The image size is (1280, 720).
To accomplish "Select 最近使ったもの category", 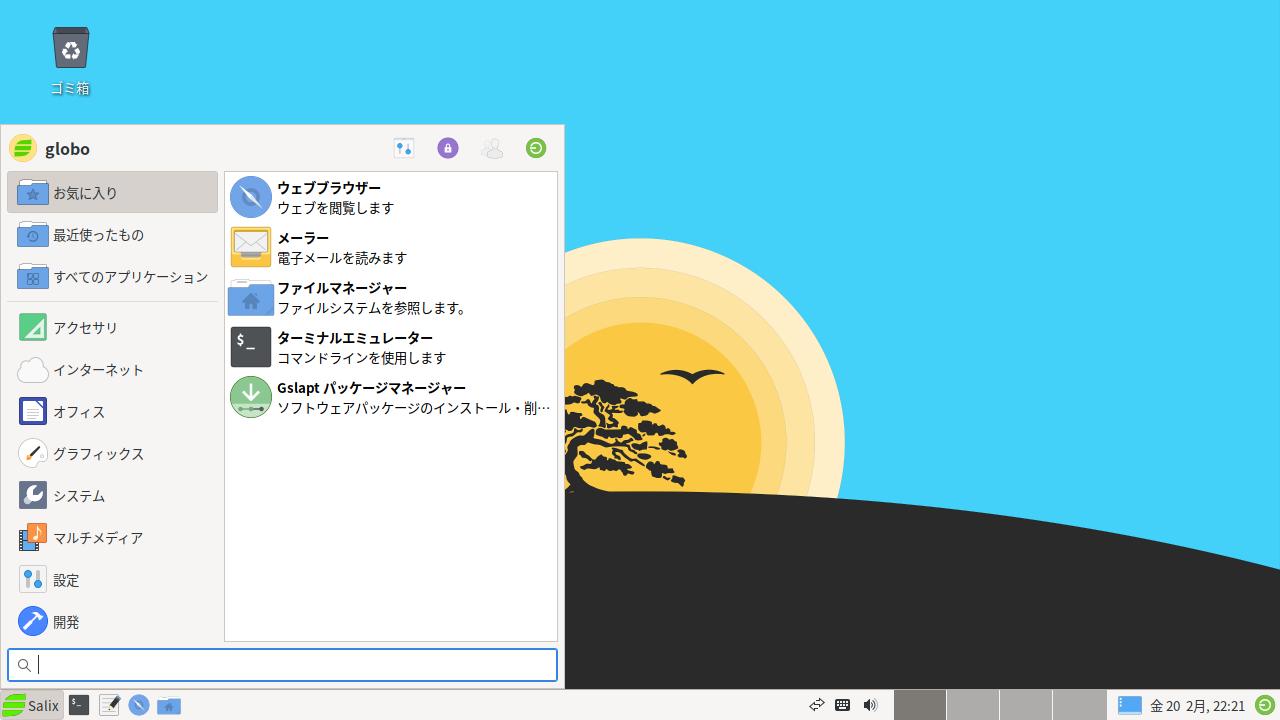I will (x=112, y=235).
